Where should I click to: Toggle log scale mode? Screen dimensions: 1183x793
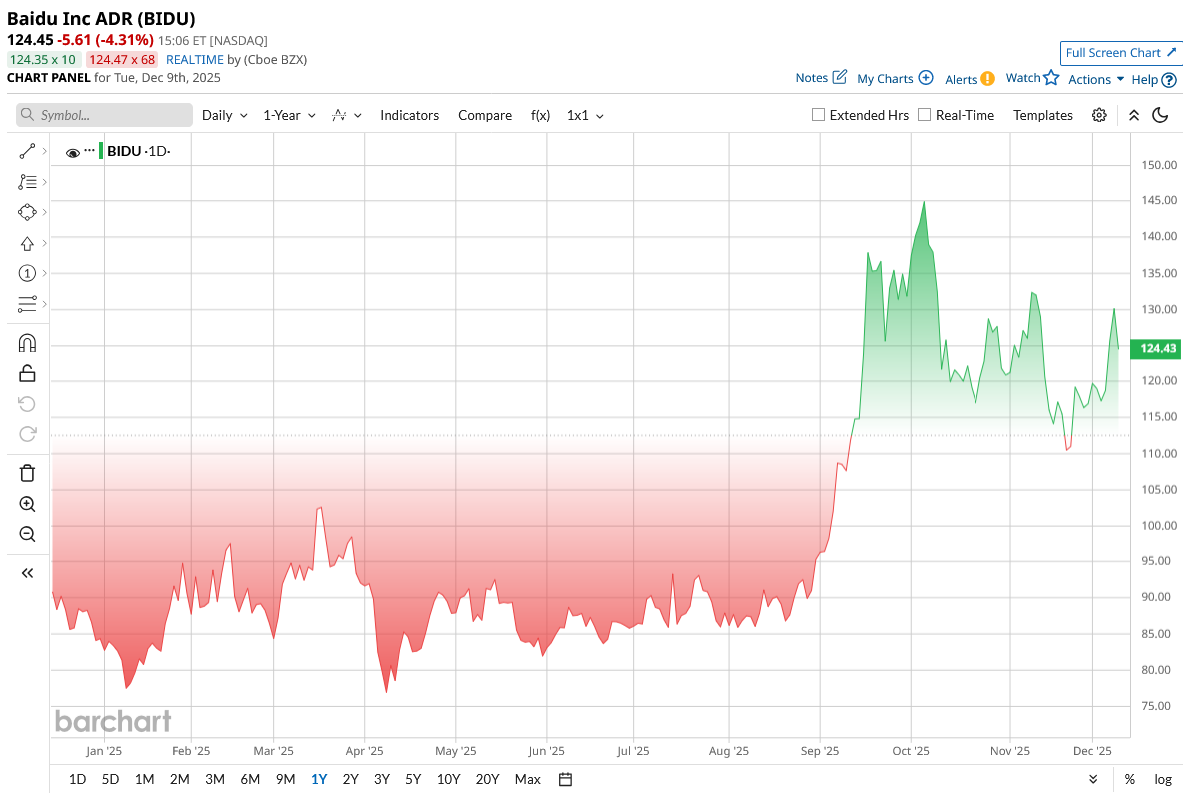pyautogui.click(x=1163, y=779)
